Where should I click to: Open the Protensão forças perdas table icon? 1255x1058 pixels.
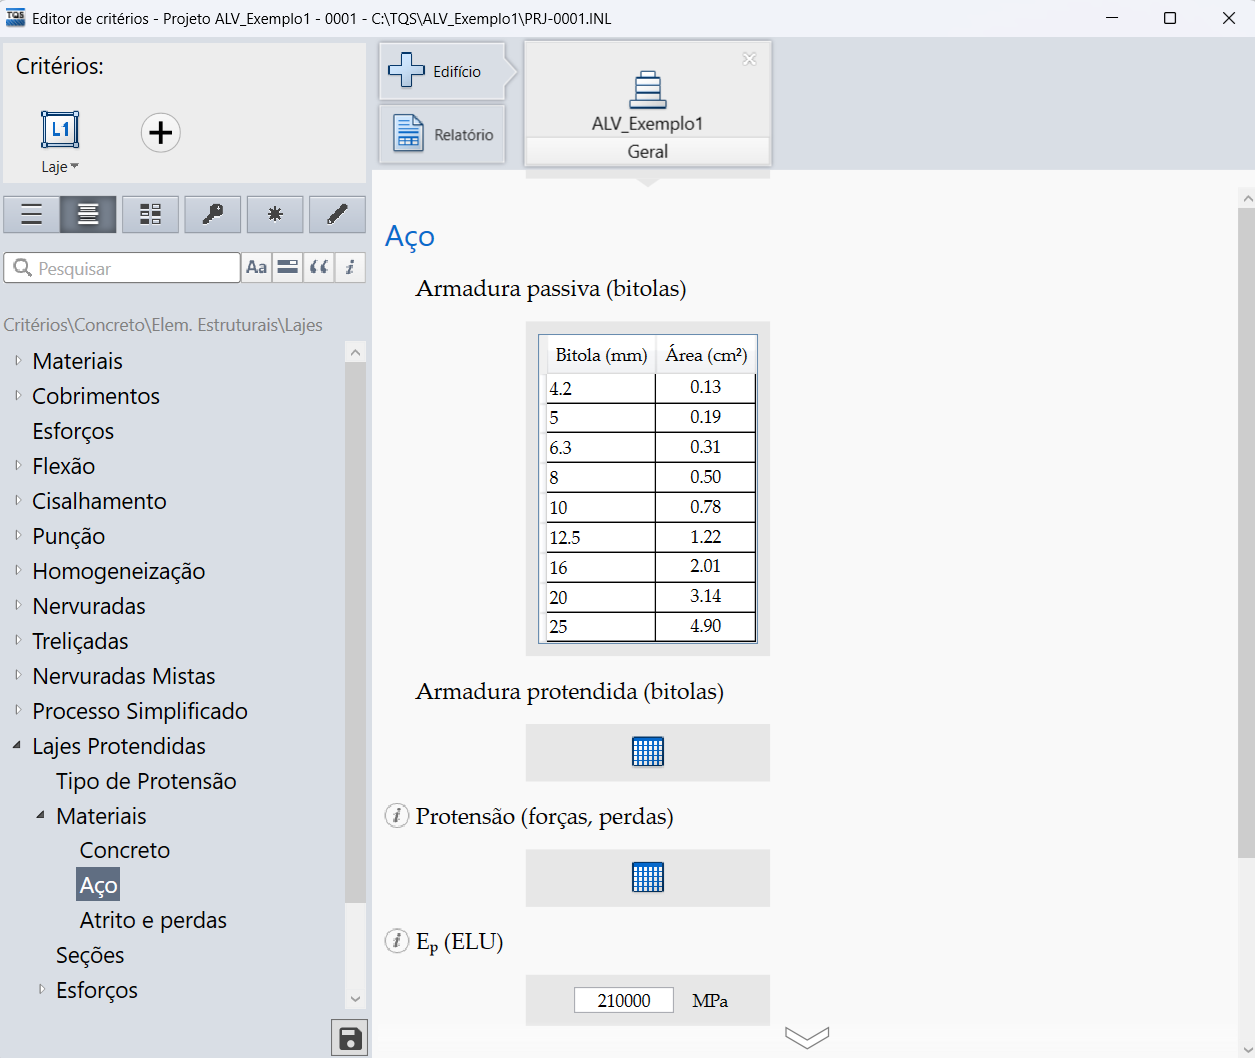click(x=648, y=877)
